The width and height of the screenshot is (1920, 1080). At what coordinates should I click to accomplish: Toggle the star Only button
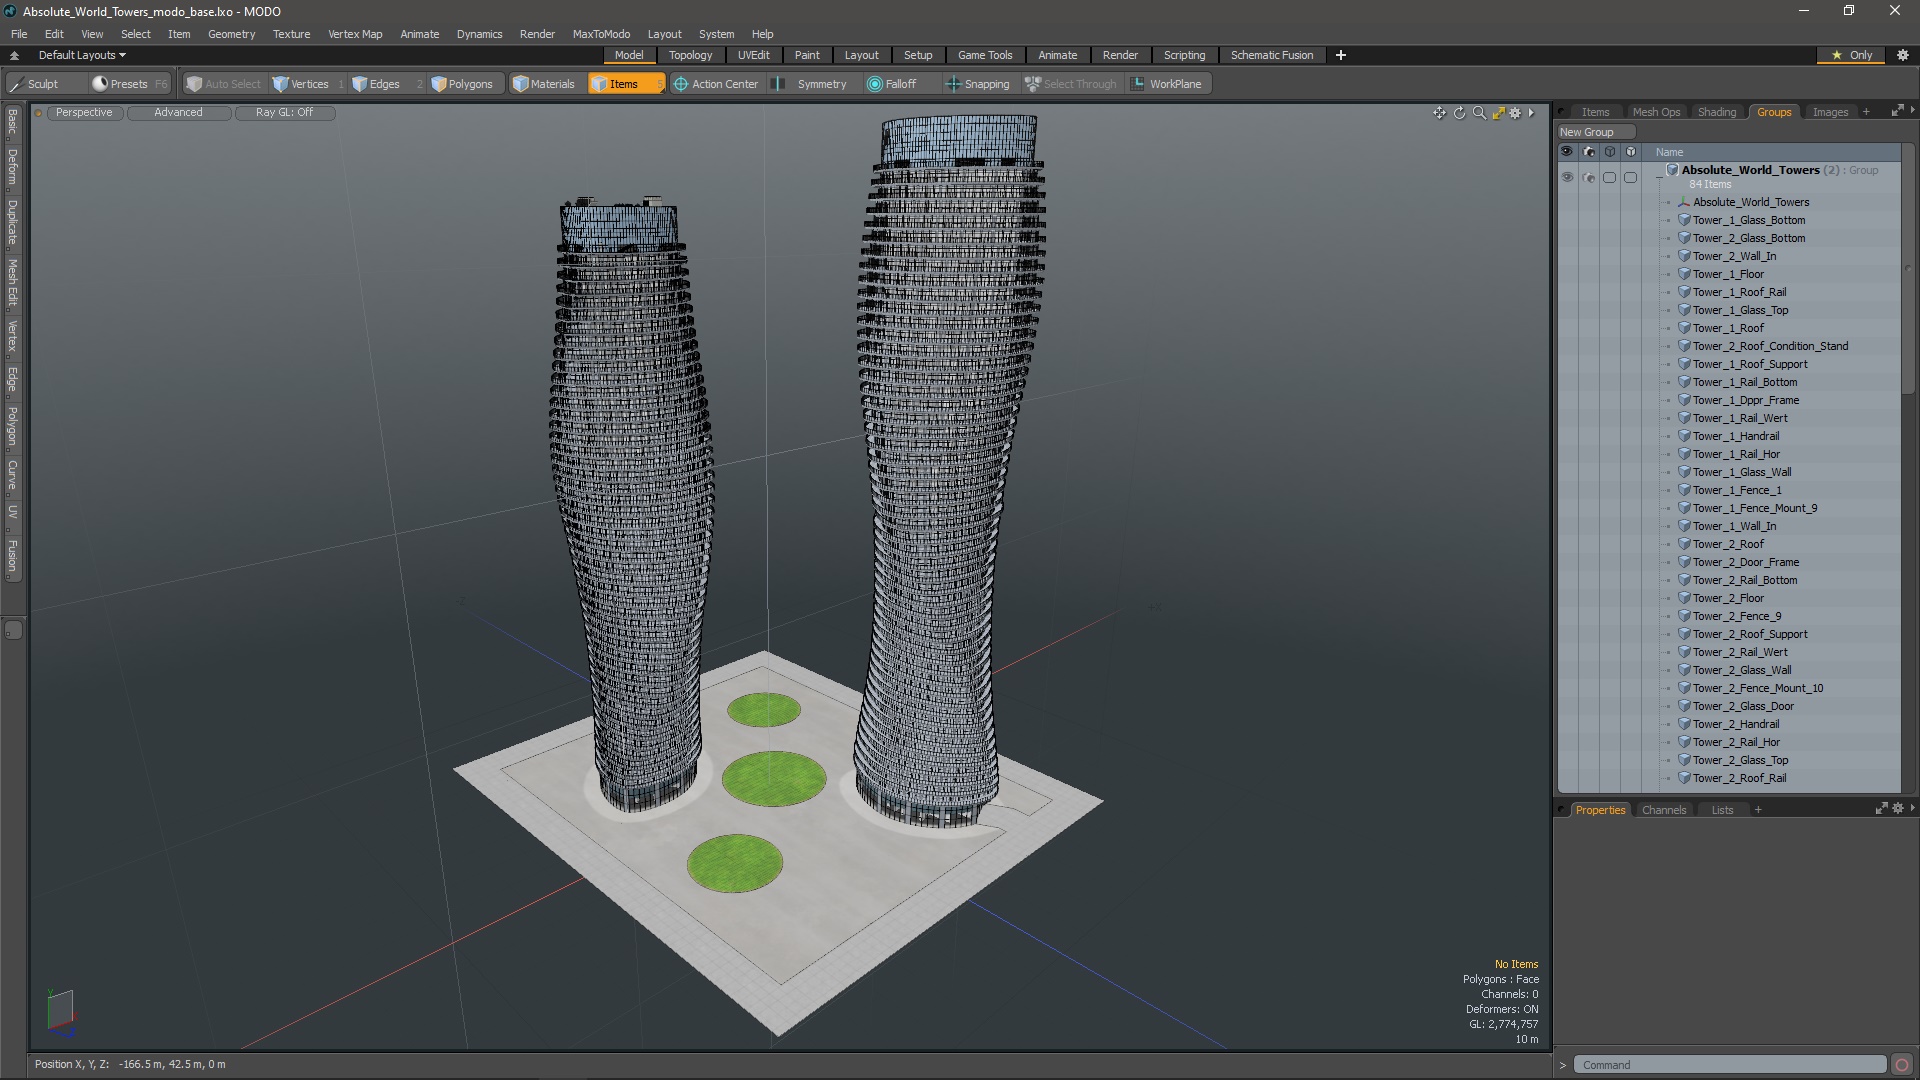click(1852, 55)
